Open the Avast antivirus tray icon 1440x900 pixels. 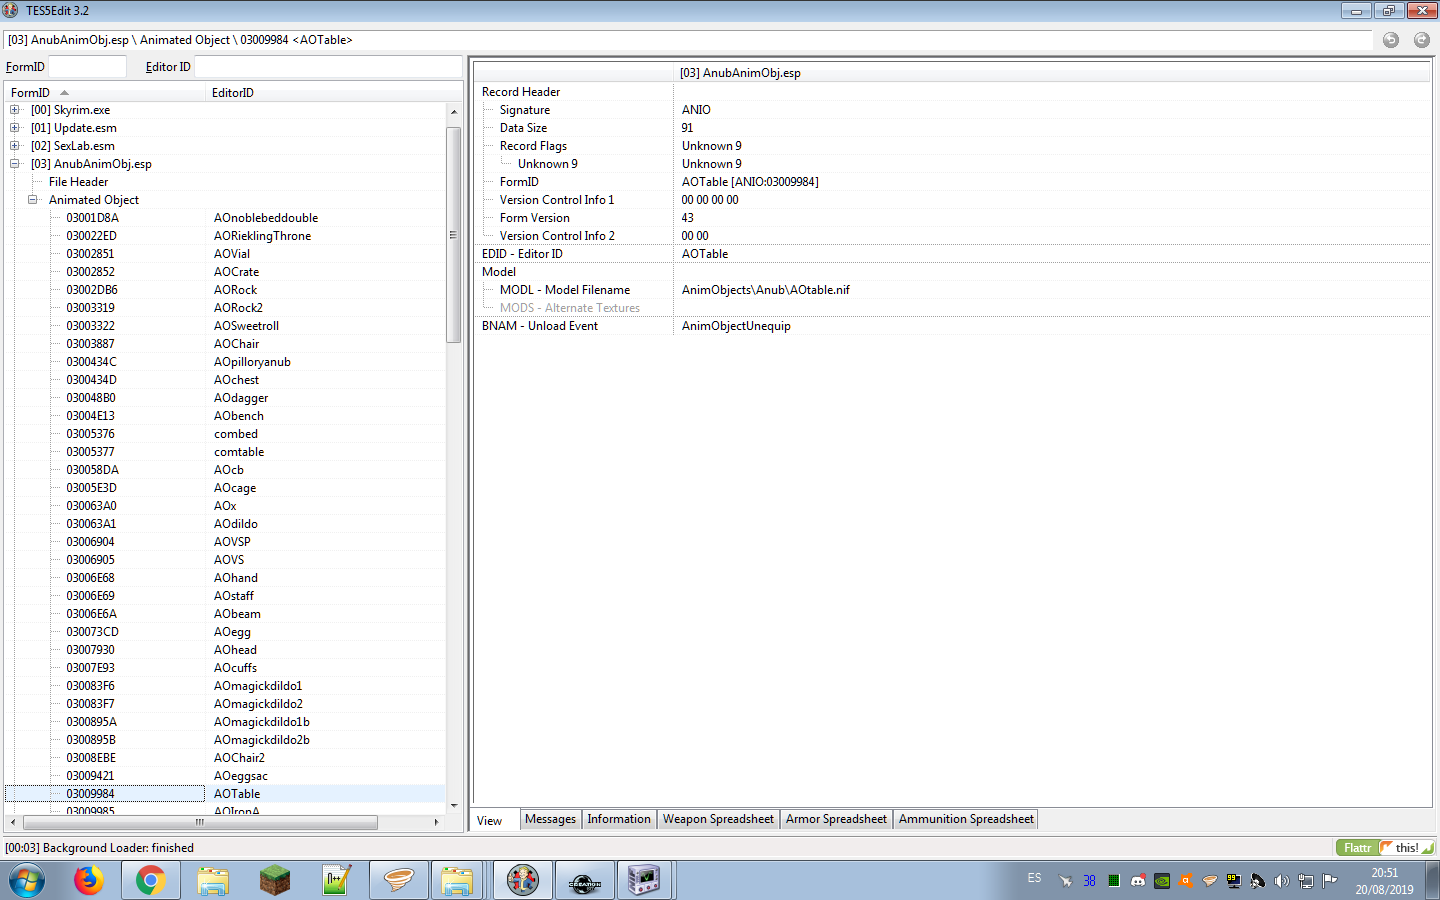tap(1186, 881)
